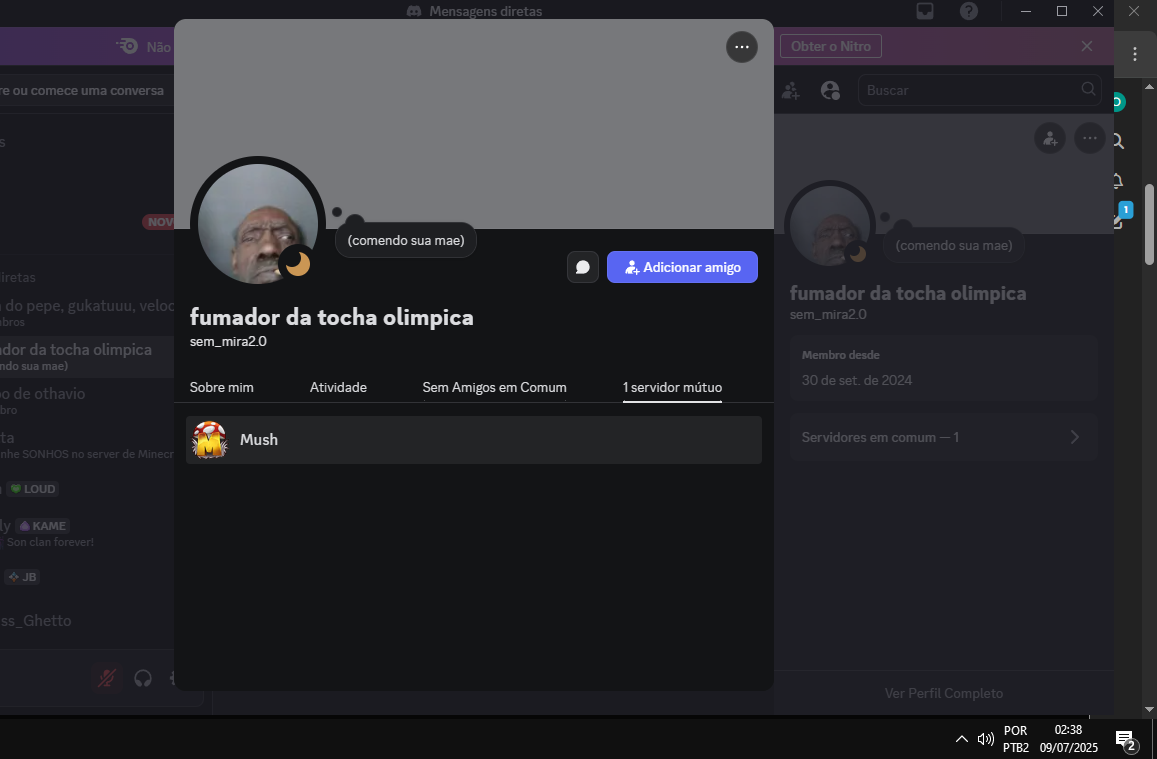1157x759 pixels.
Task: Click username sem_mira2.0 in popup
Action: tap(228, 342)
